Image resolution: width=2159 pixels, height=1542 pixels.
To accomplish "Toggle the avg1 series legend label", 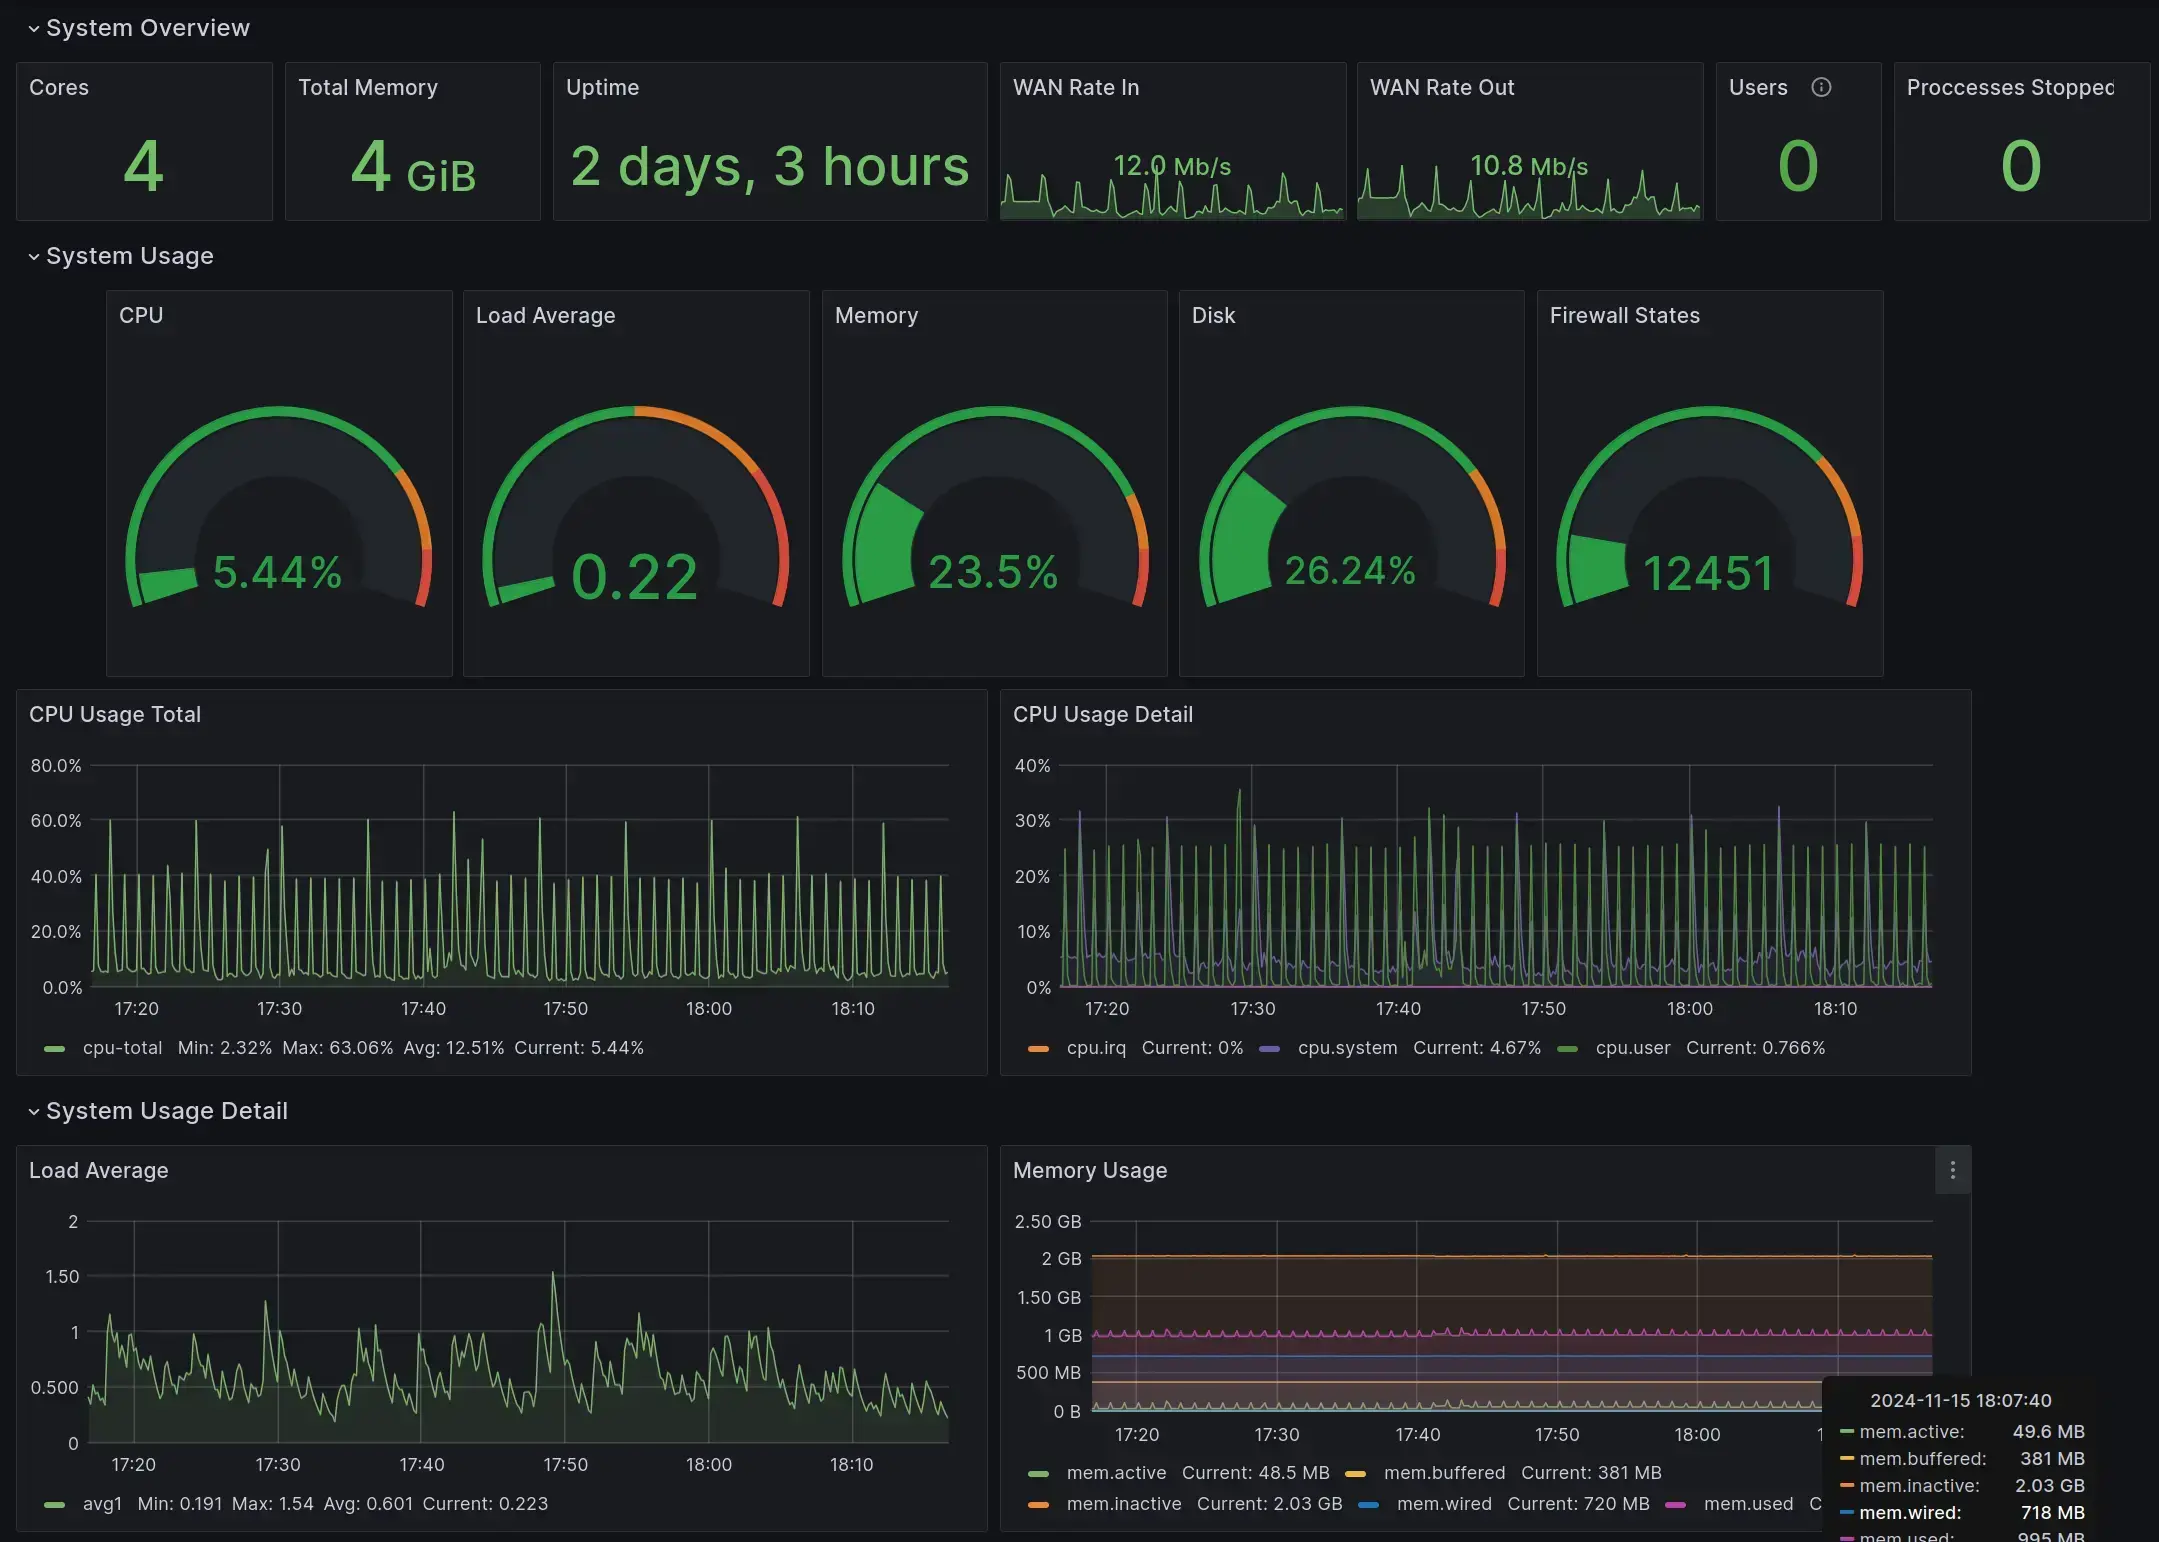I will click(x=102, y=1504).
